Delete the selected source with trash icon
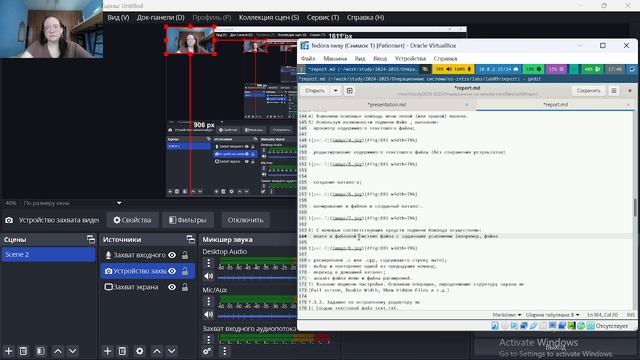This screenshot has width=640, height=360. coord(122,351)
